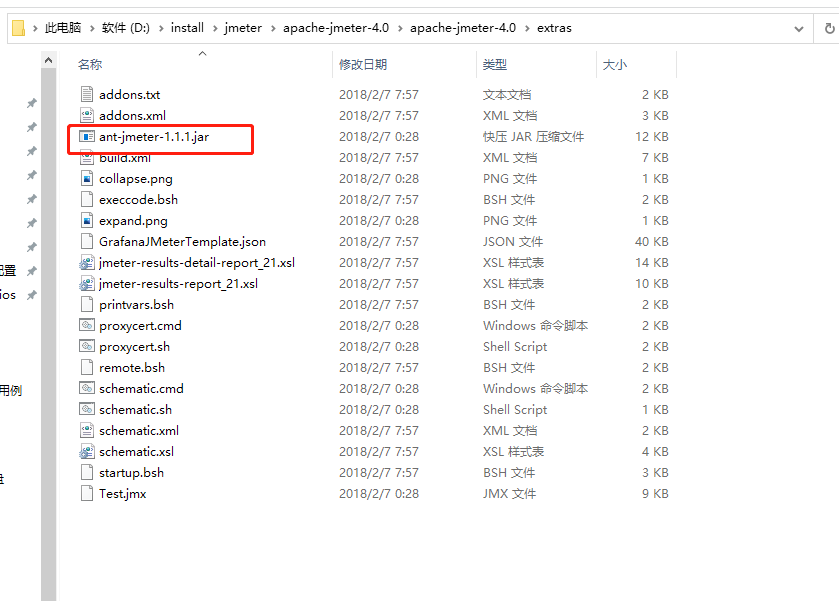Click the startup.bsh file icon
The height and width of the screenshot is (601, 839).
(87, 472)
